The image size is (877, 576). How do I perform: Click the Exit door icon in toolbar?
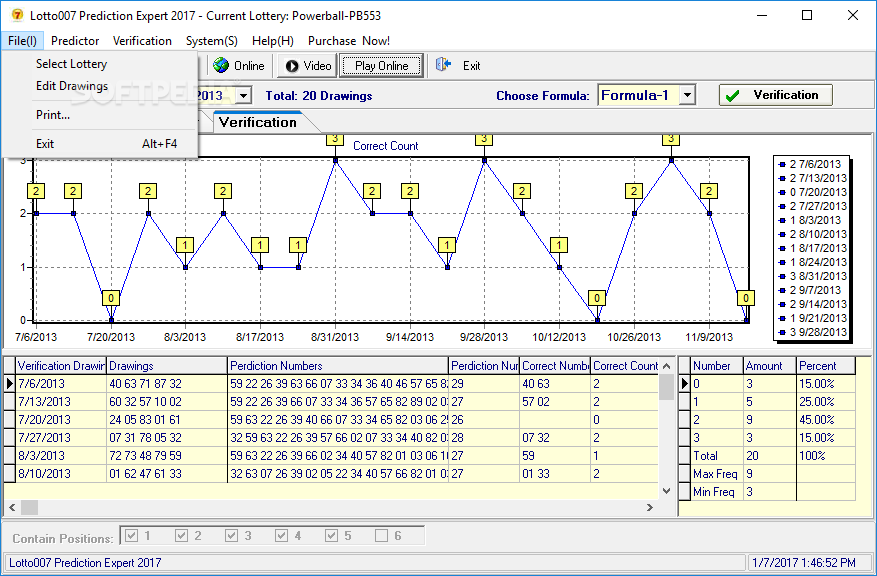click(444, 64)
